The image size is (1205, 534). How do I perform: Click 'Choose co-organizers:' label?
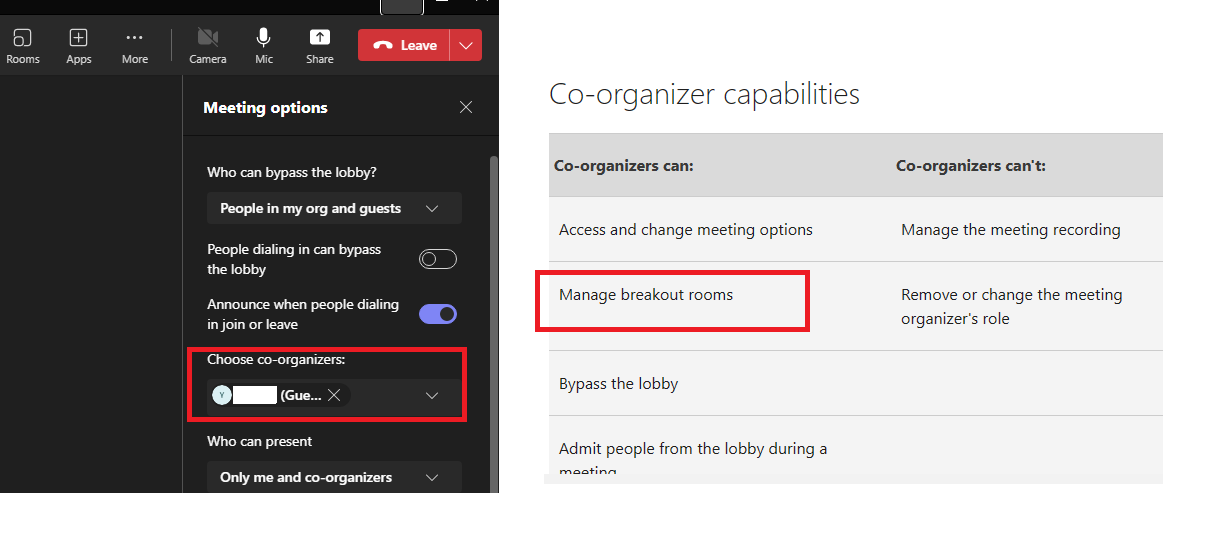tap(276, 359)
